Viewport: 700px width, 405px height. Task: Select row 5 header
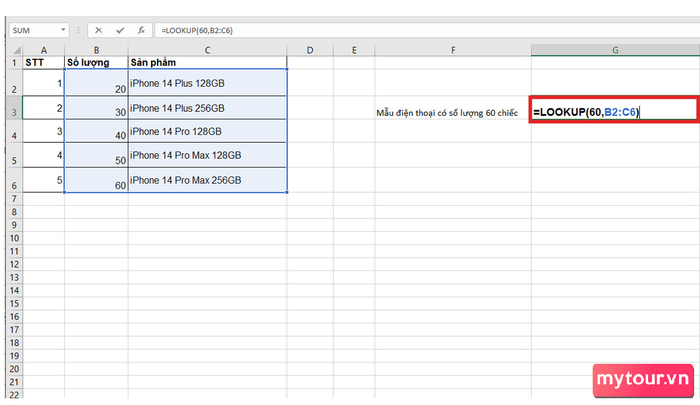pyautogui.click(x=14, y=155)
